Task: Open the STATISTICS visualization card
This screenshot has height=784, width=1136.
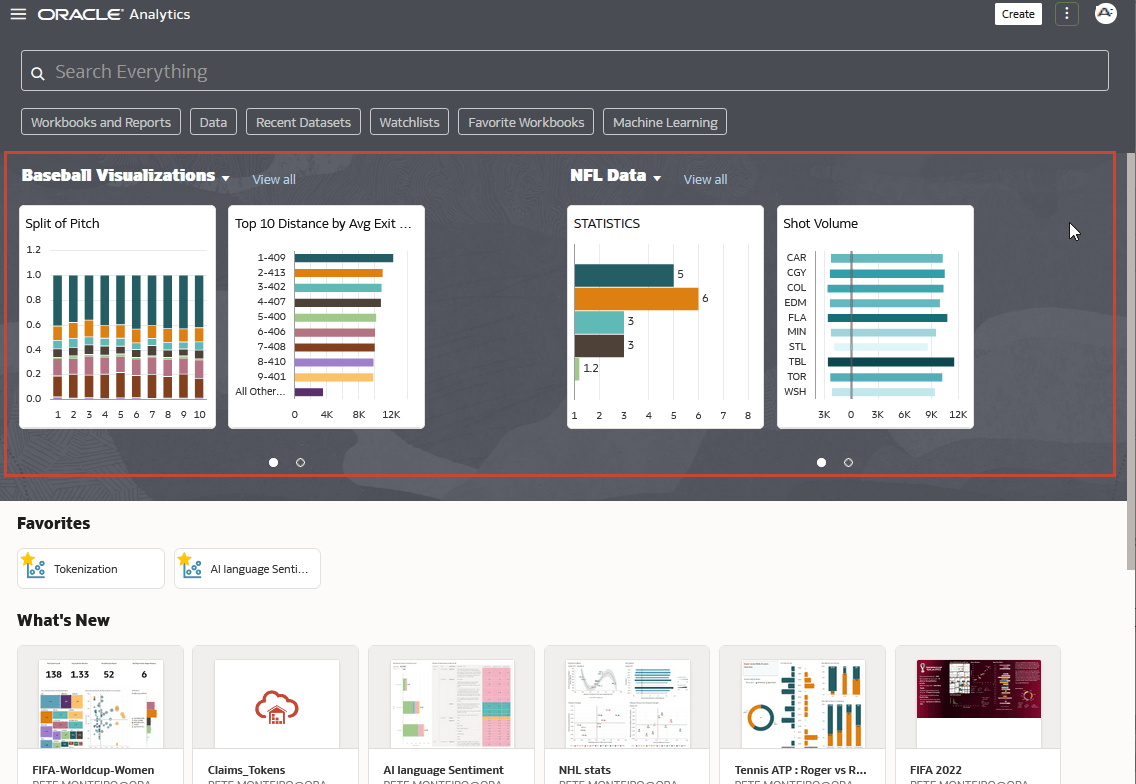Action: click(665, 317)
